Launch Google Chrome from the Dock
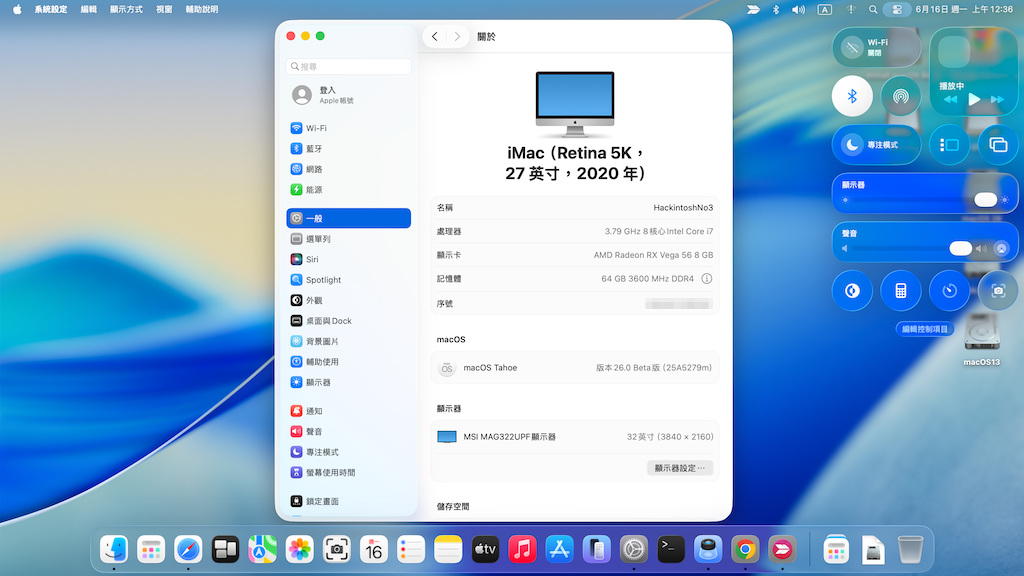 [745, 549]
